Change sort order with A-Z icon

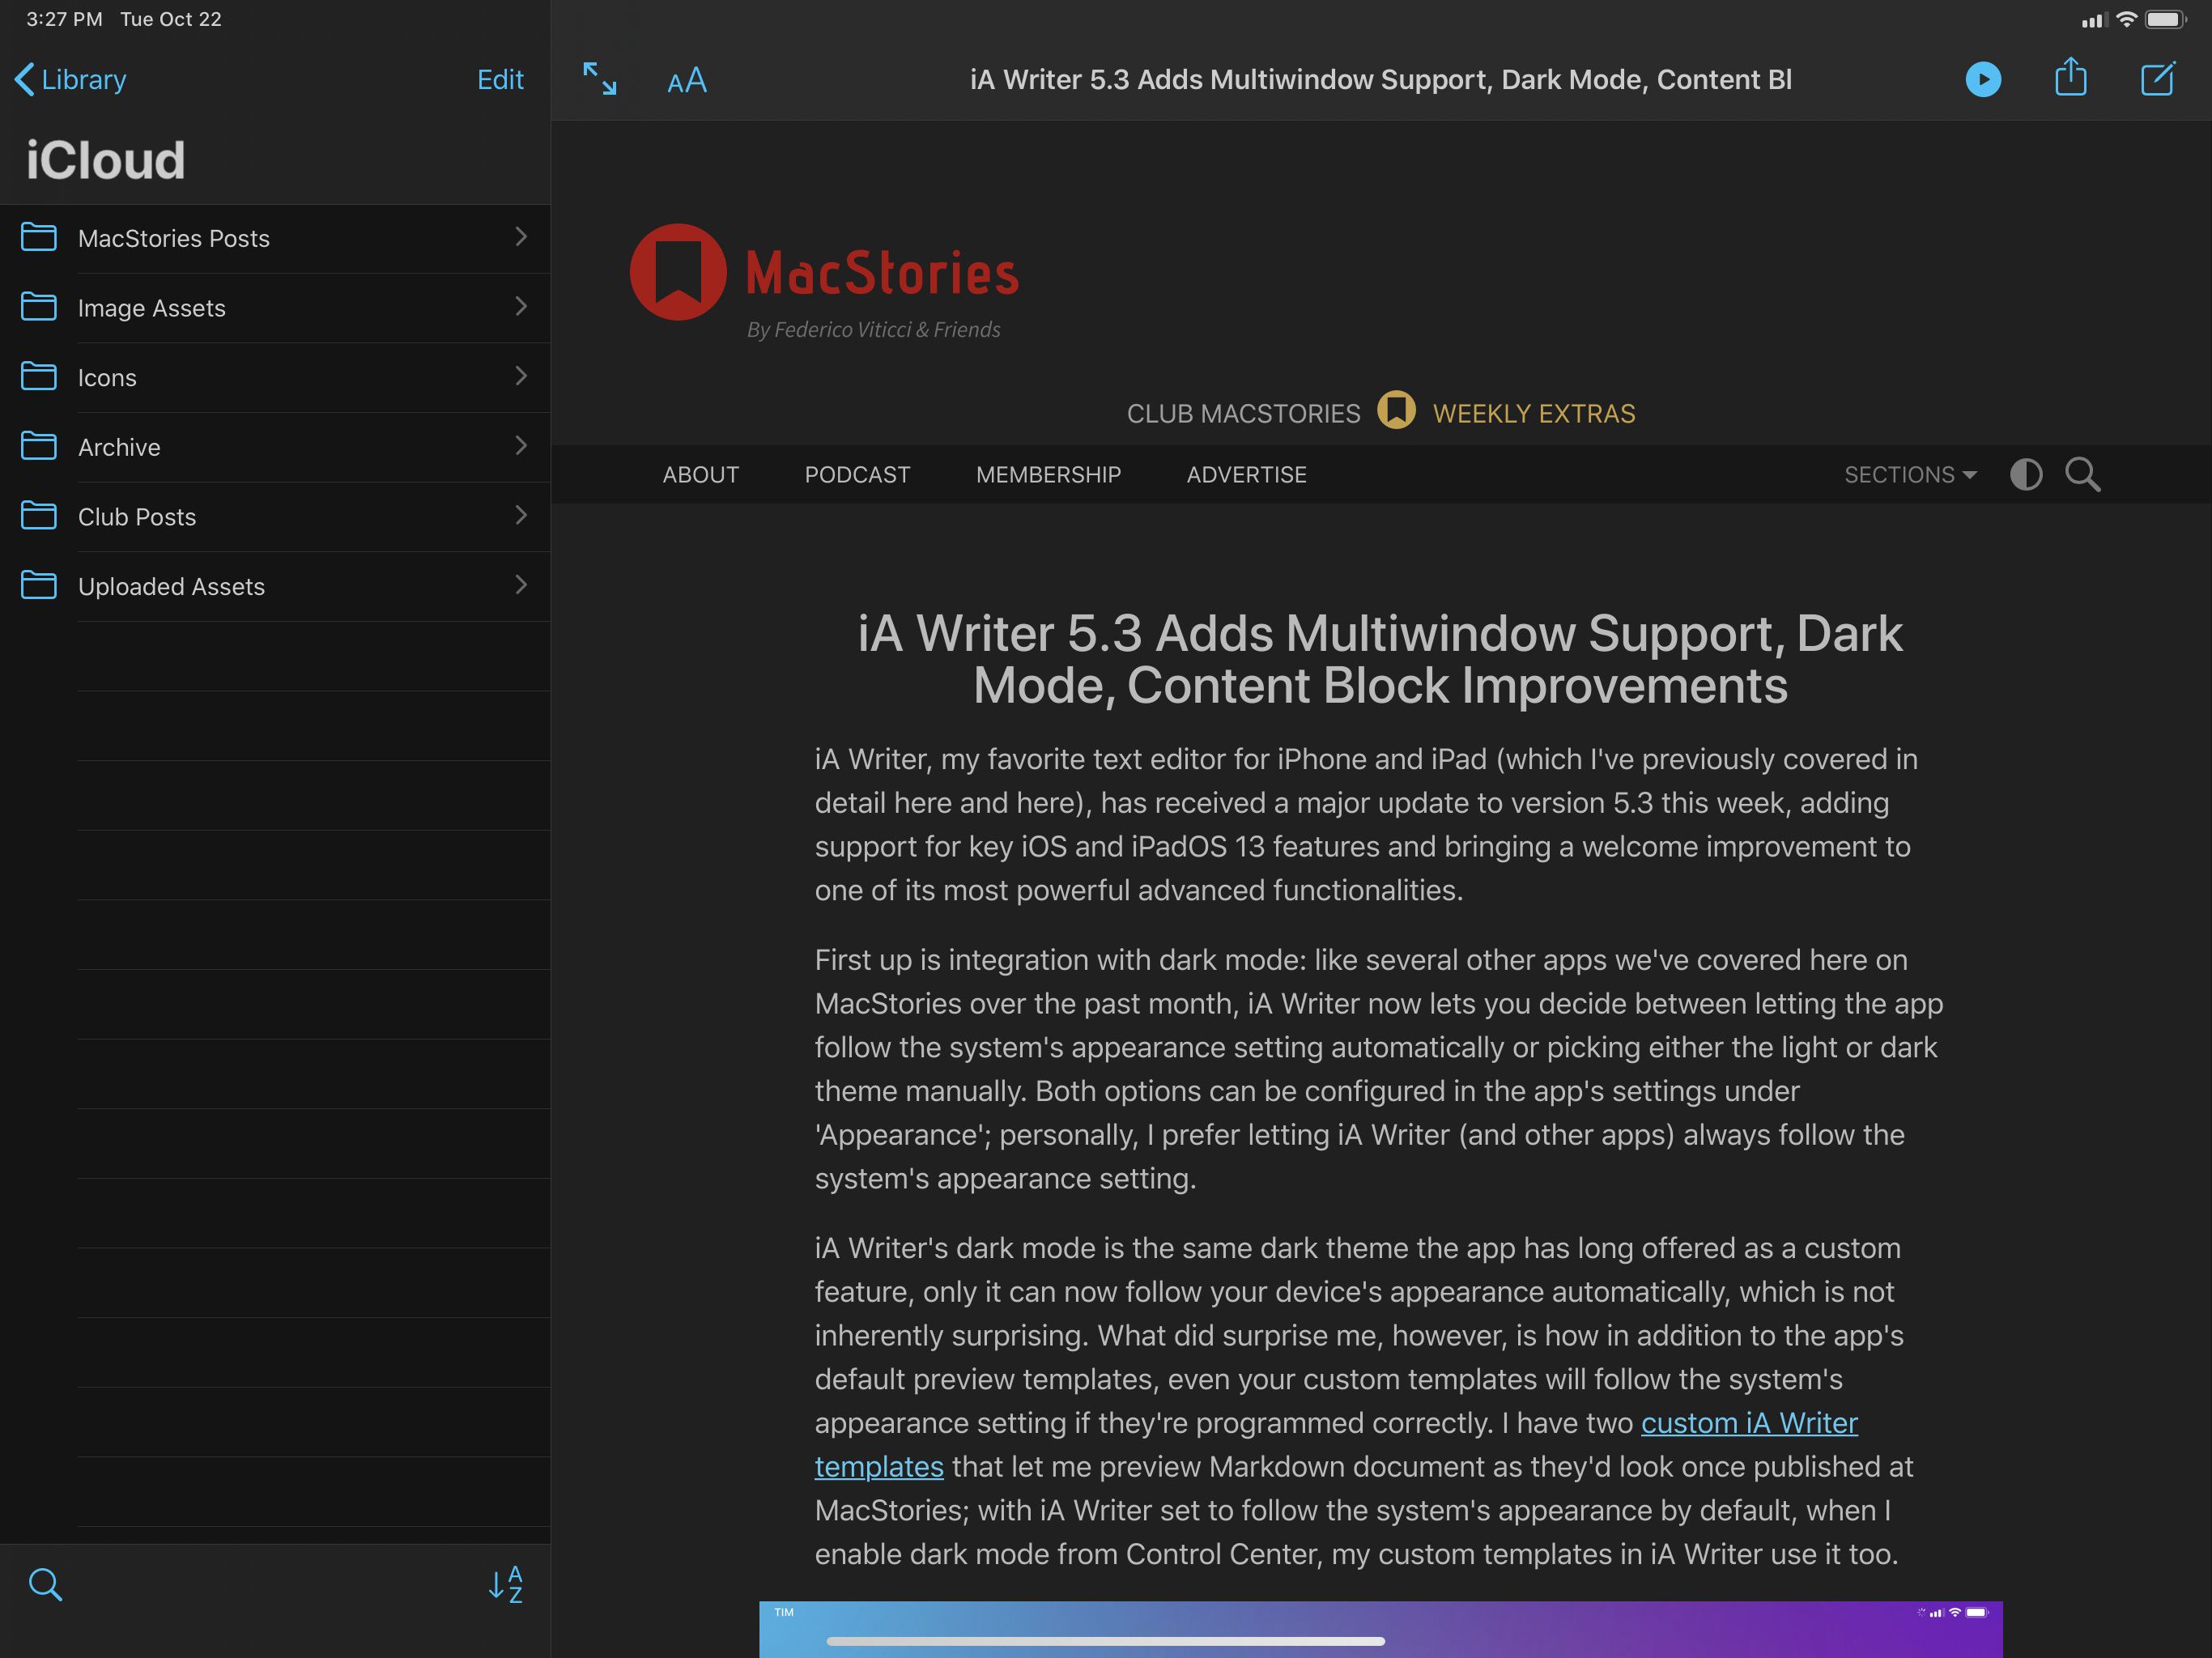(506, 1584)
